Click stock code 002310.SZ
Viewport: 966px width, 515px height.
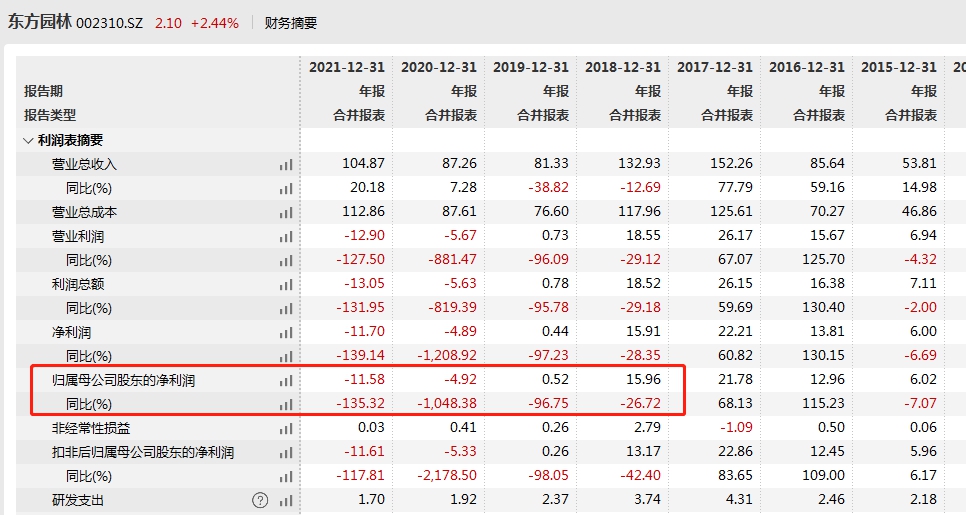tap(109, 23)
